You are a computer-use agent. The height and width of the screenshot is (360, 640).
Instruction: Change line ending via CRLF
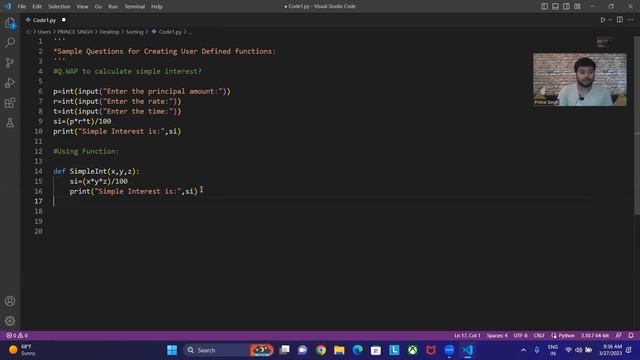point(539,336)
